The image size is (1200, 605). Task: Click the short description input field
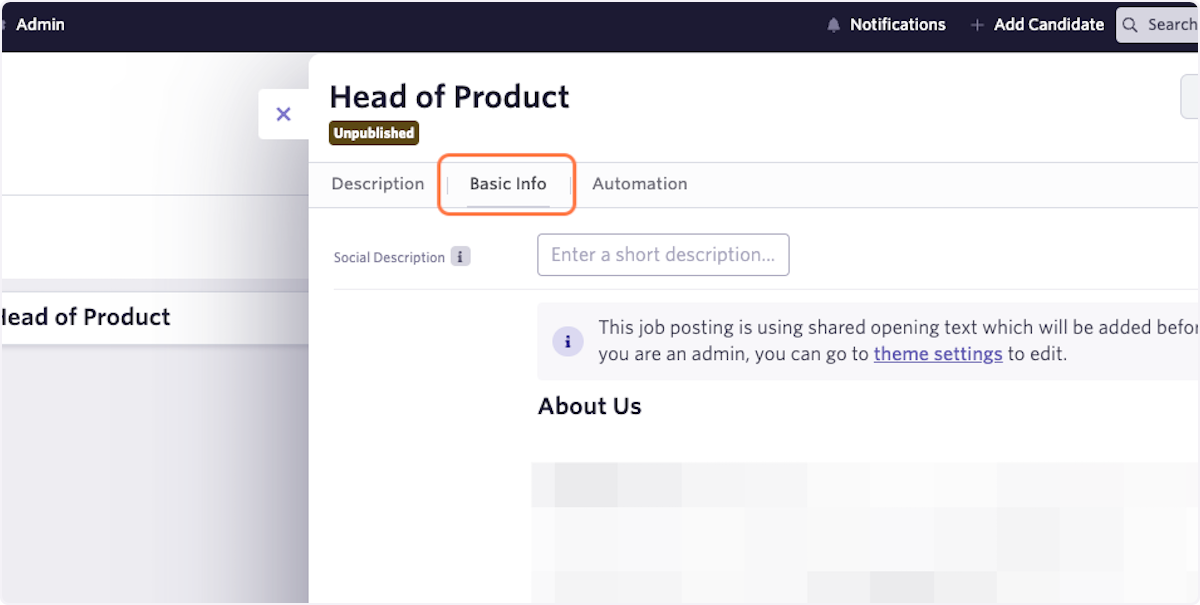tap(663, 255)
